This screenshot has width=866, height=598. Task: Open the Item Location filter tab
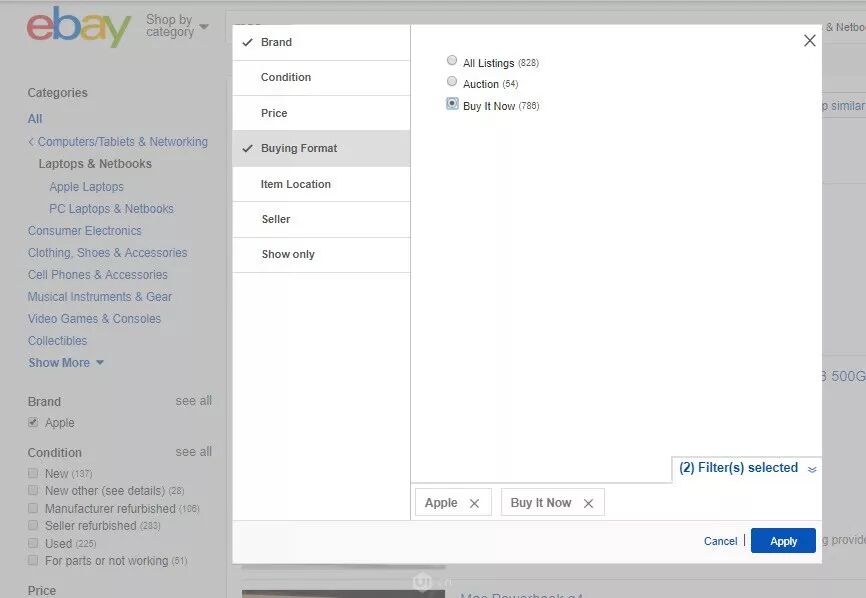[x=321, y=184]
